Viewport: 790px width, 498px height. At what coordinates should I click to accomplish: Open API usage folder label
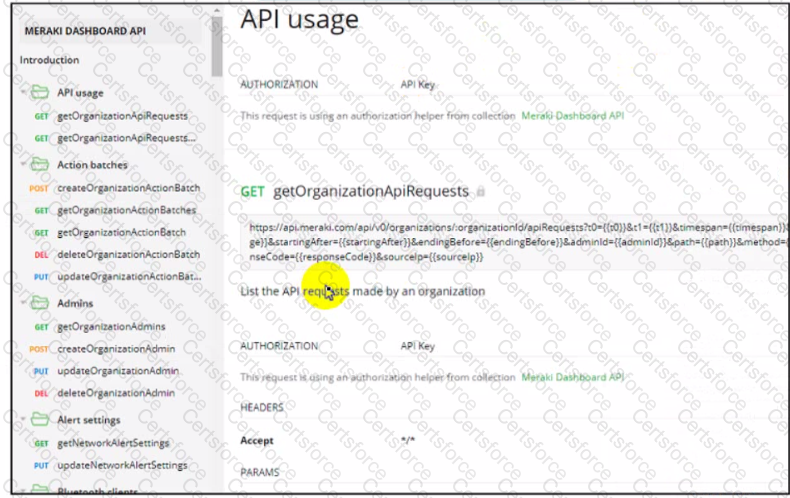80,93
